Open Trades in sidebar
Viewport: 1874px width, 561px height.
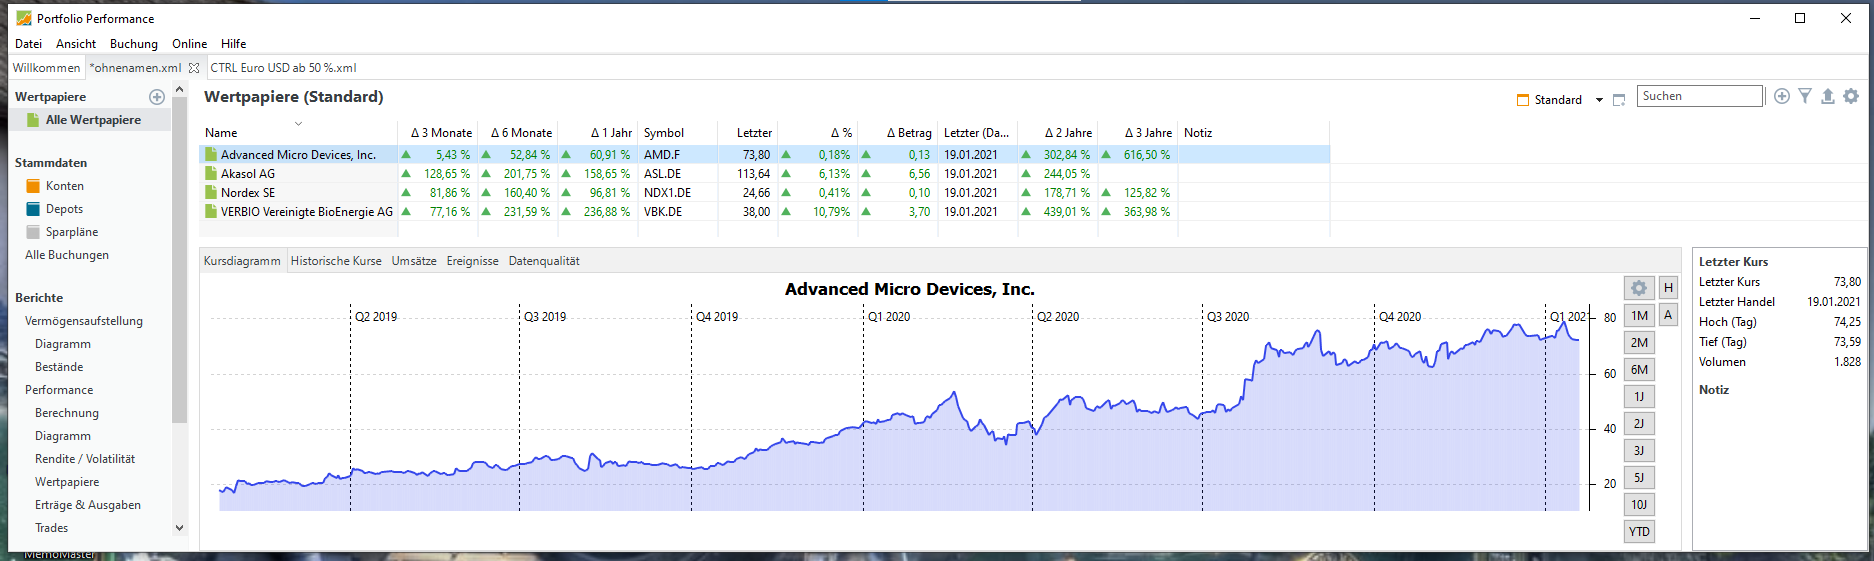point(52,528)
